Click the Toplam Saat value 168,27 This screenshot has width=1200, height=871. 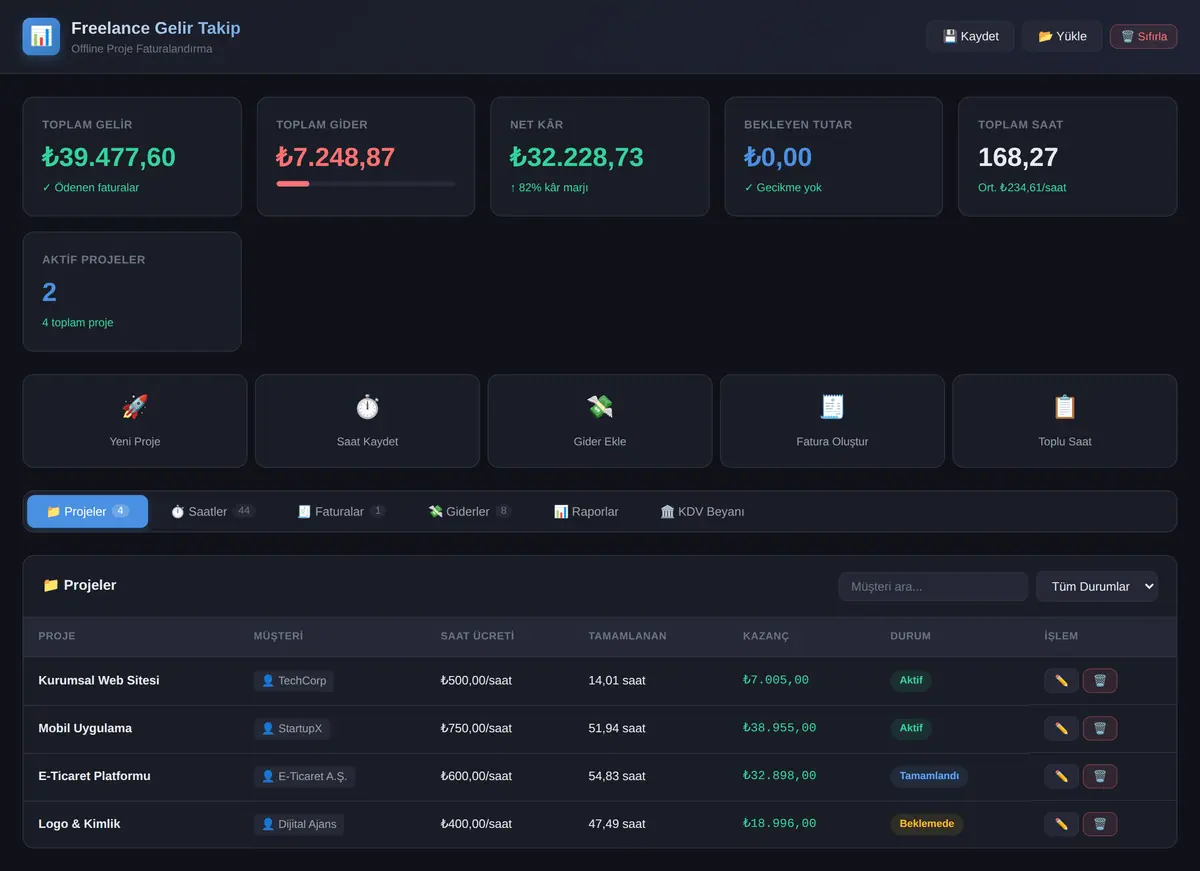(x=1018, y=157)
